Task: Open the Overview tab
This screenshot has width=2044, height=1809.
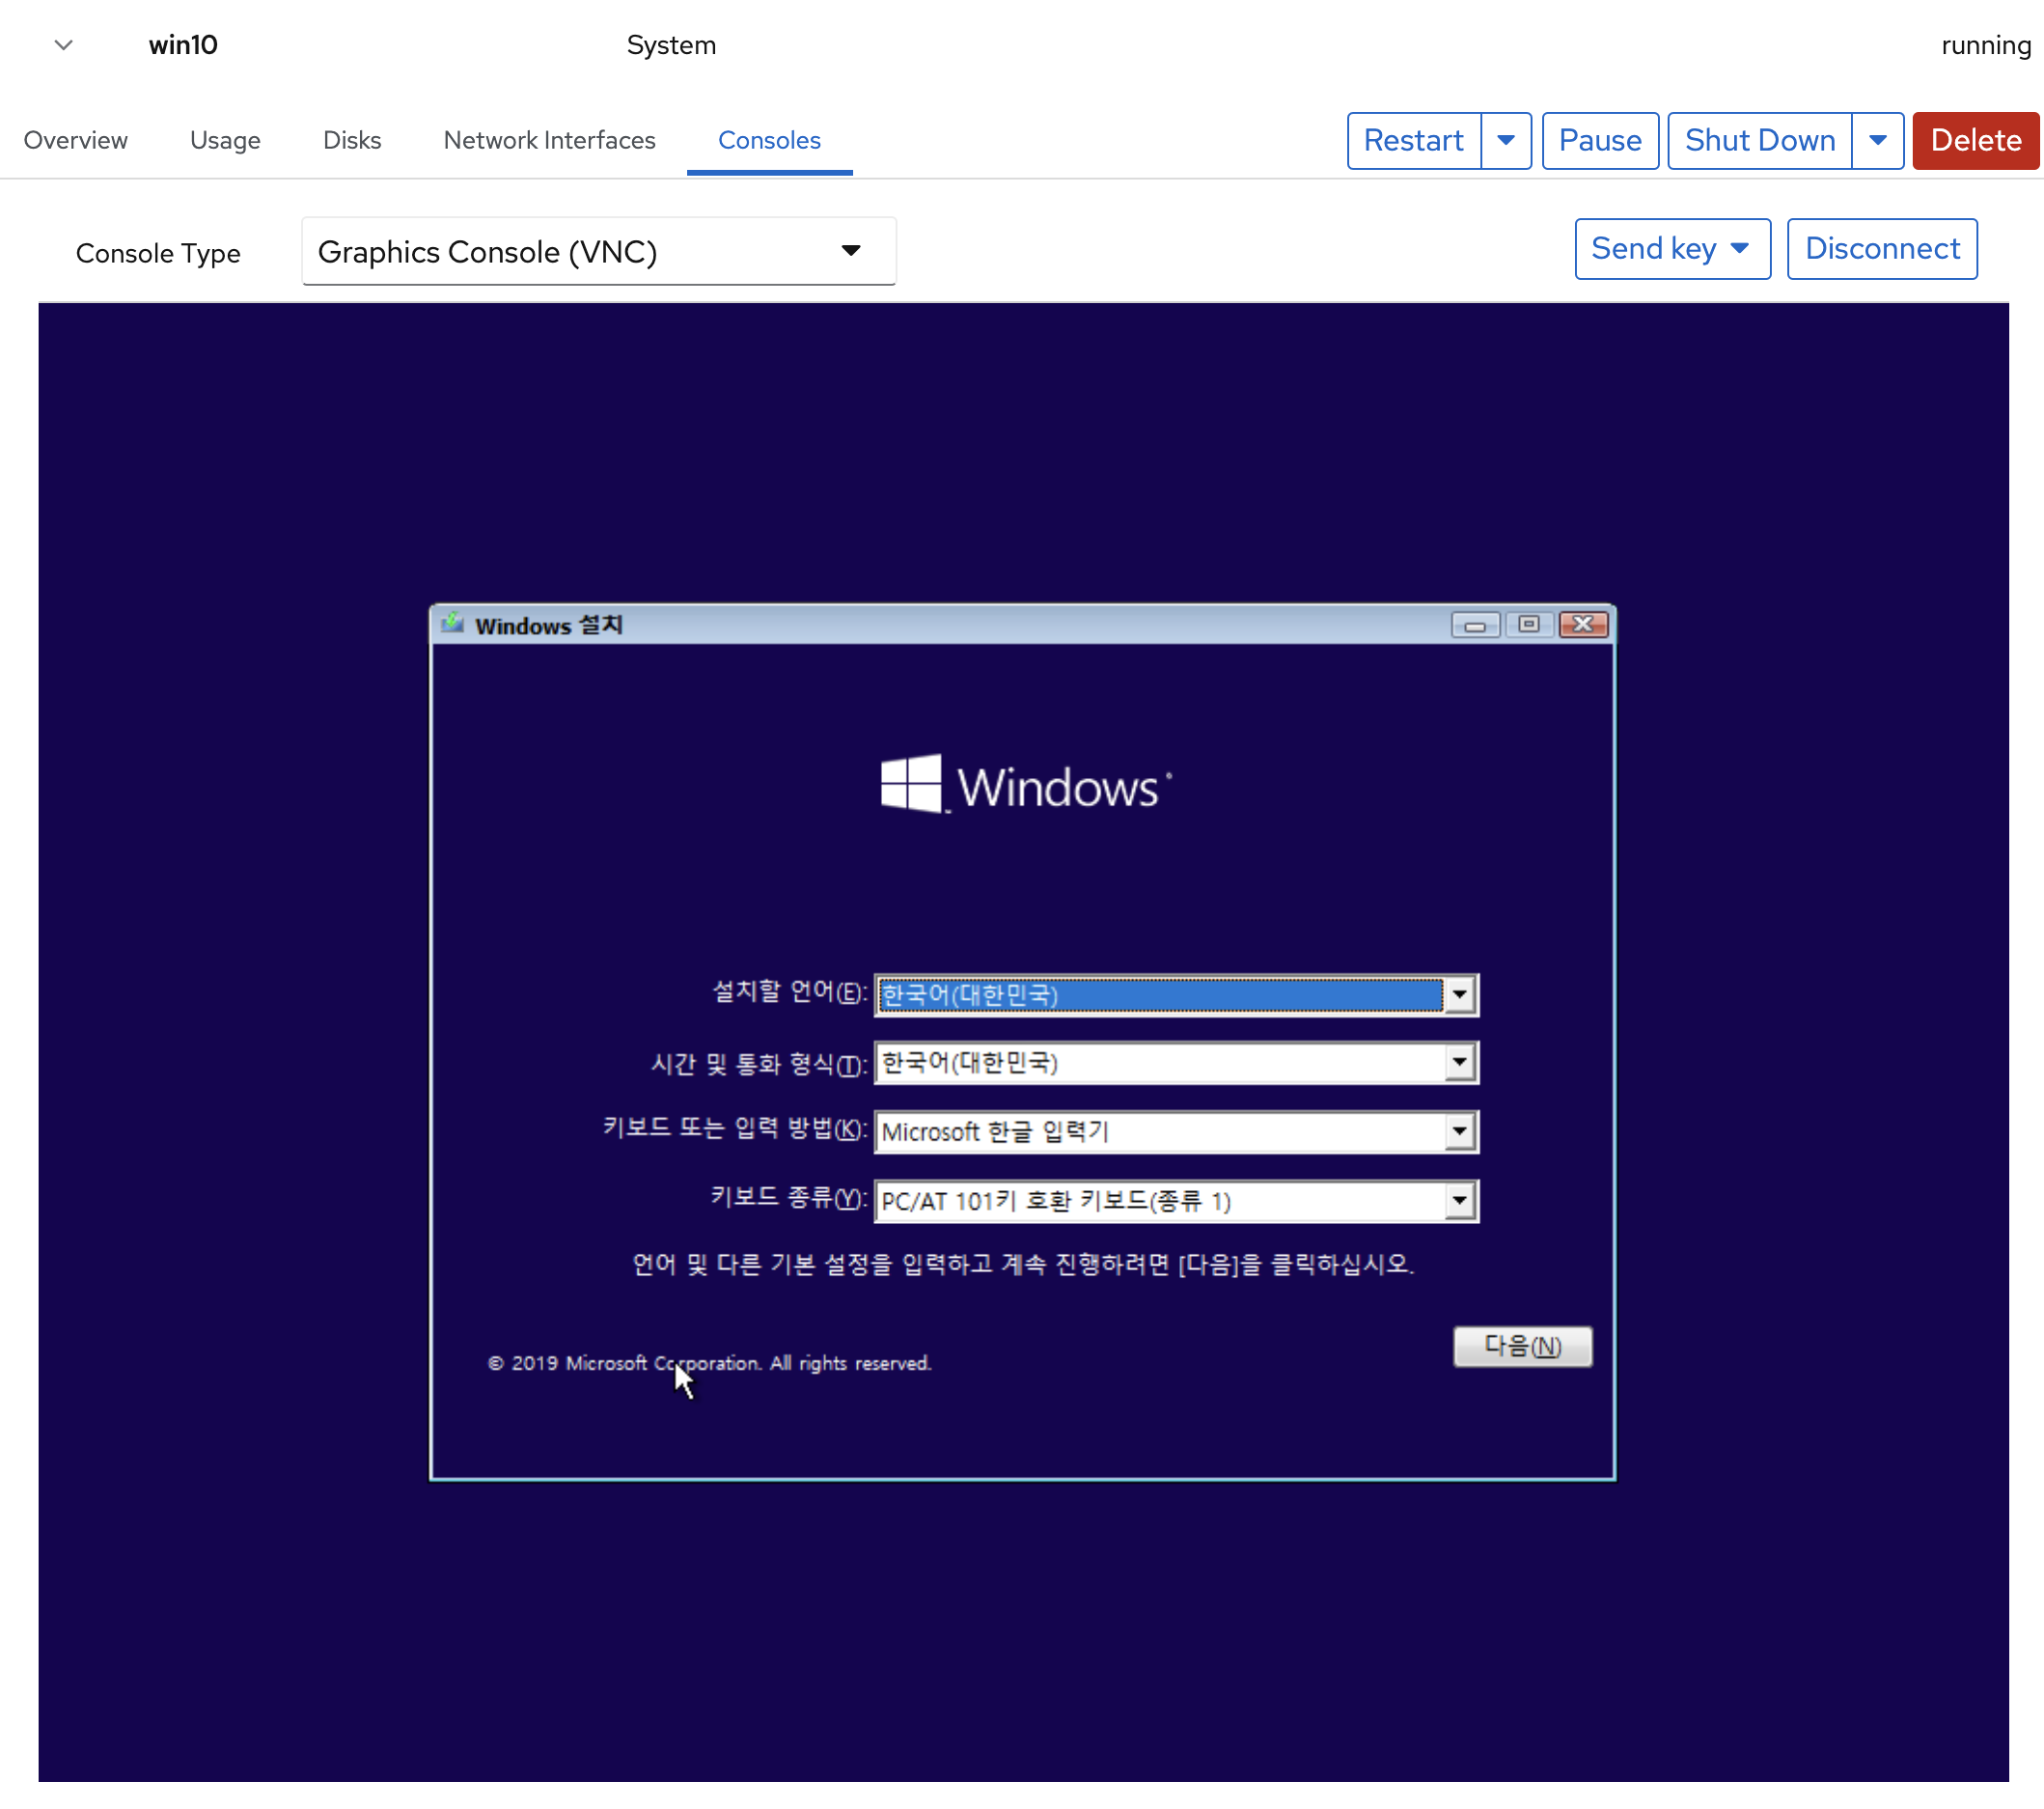Action: (x=76, y=140)
